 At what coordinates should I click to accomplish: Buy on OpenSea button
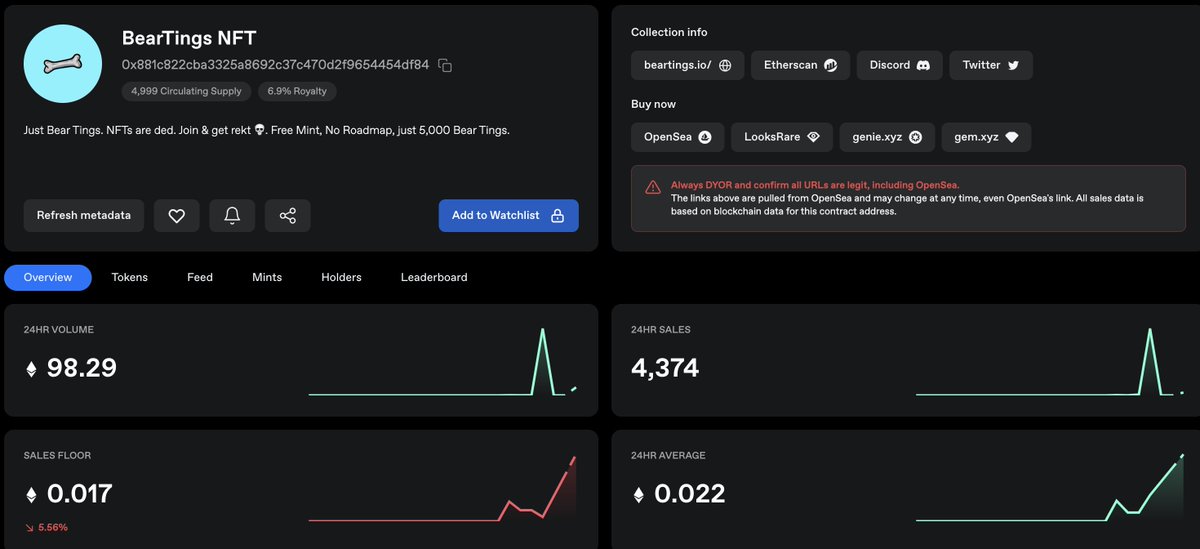(677, 137)
